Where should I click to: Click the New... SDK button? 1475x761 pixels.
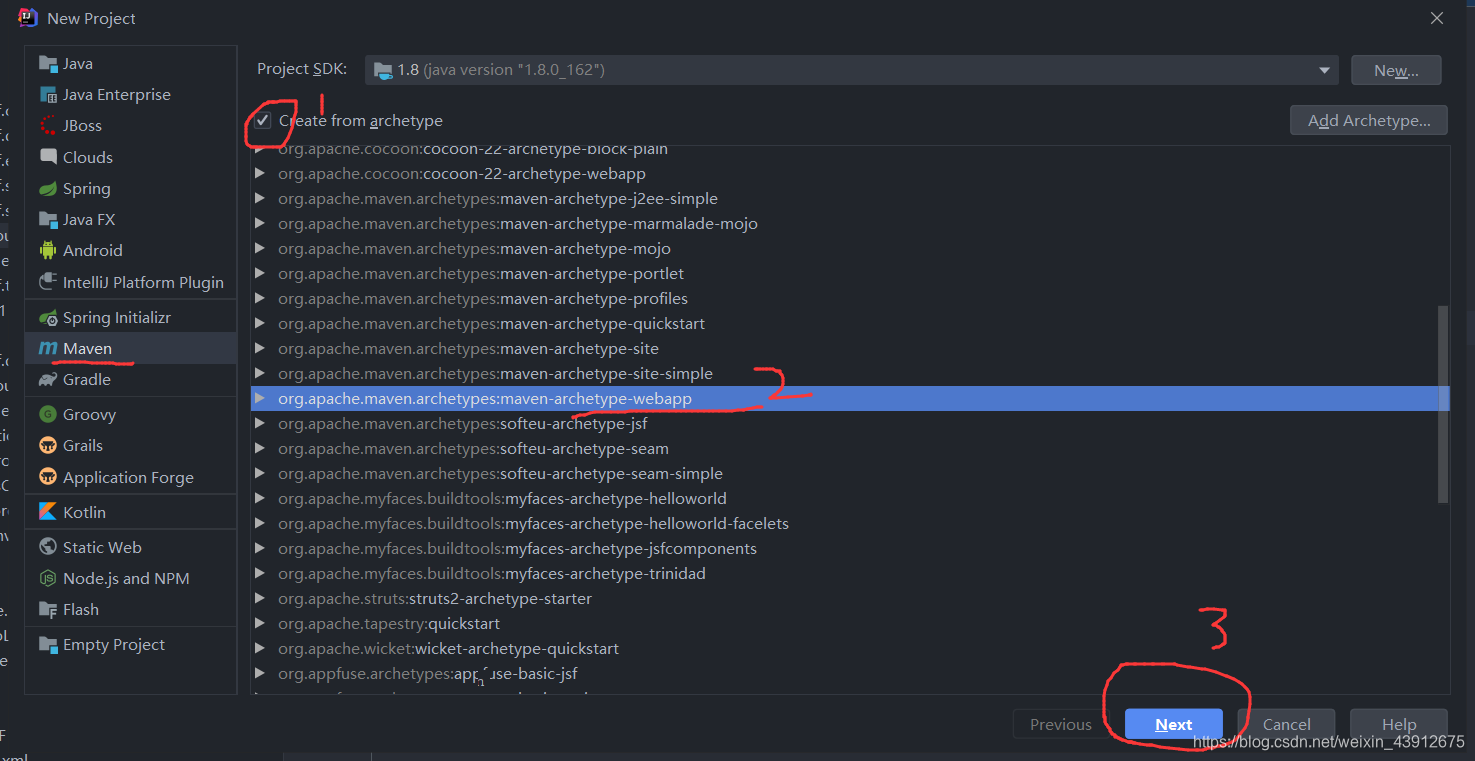[x=1396, y=70]
